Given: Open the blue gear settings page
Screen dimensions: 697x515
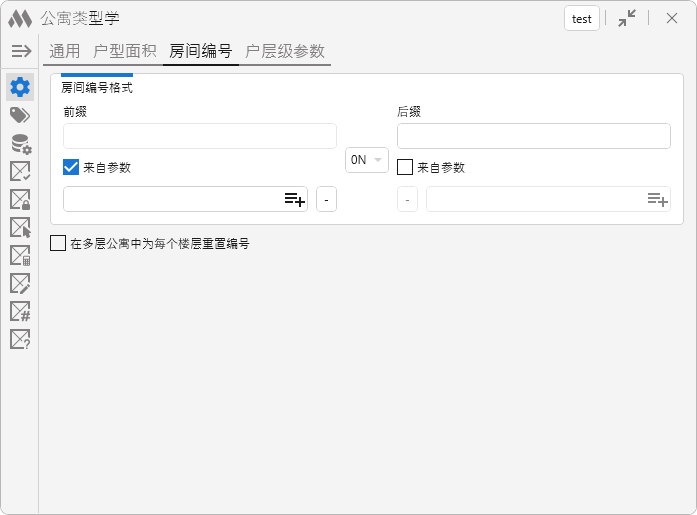Looking at the screenshot, I should [x=20, y=87].
